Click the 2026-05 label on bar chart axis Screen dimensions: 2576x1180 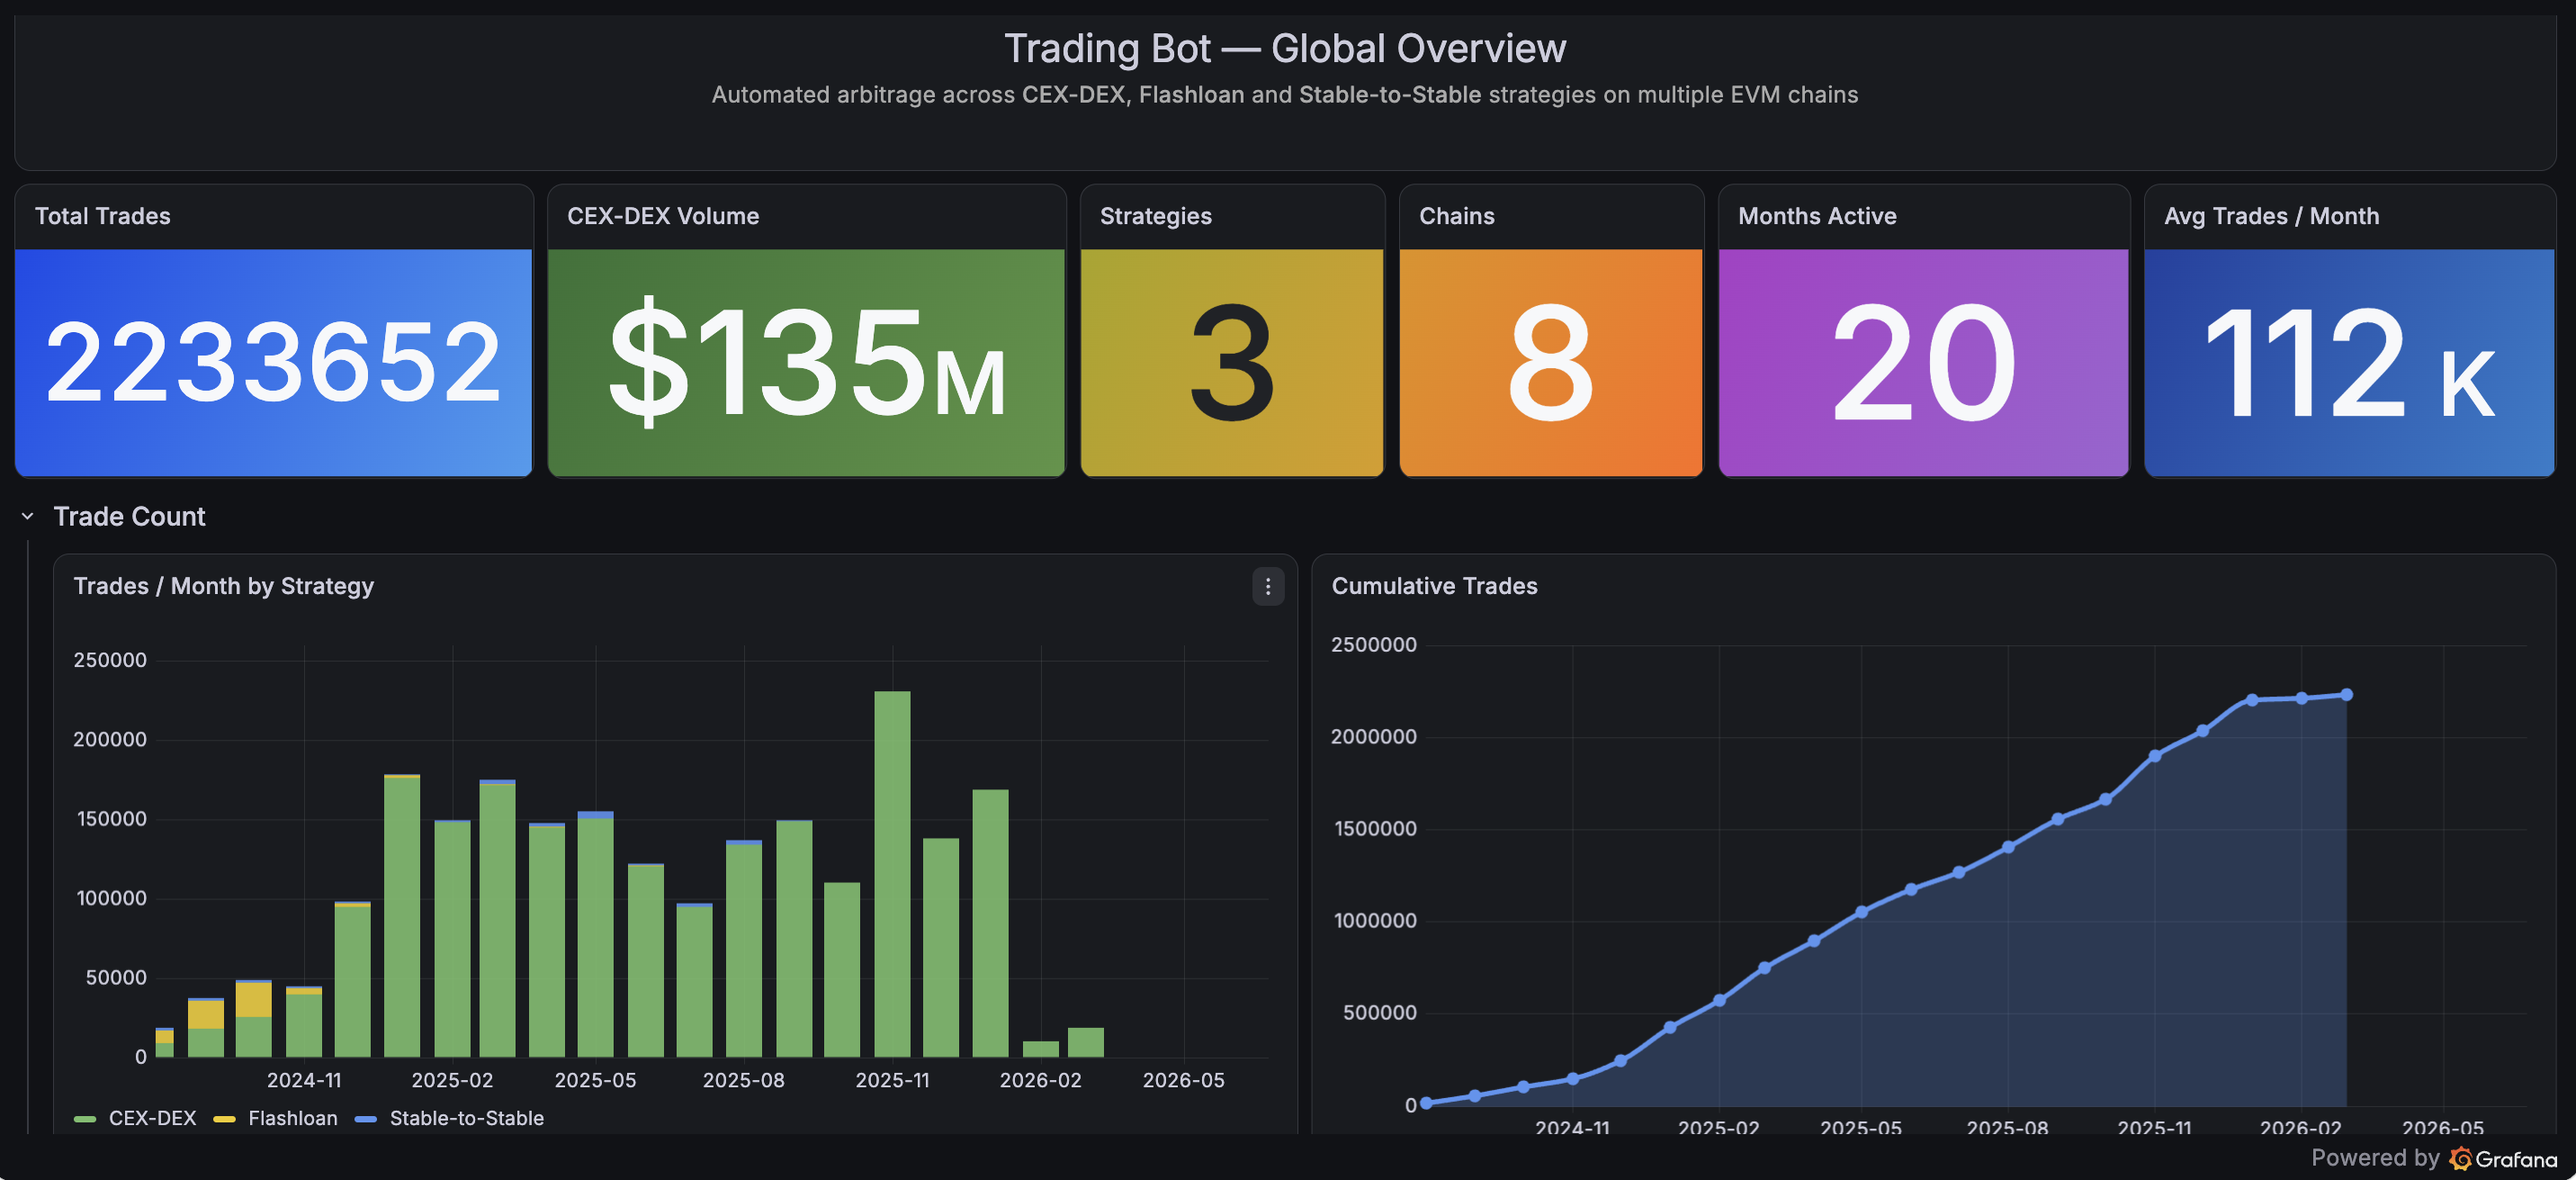(x=1183, y=1080)
